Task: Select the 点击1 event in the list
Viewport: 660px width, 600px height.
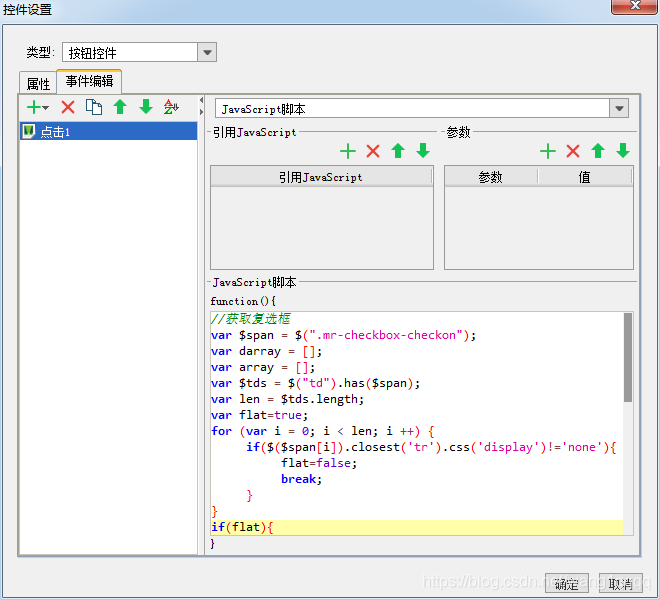Action: pos(56,132)
